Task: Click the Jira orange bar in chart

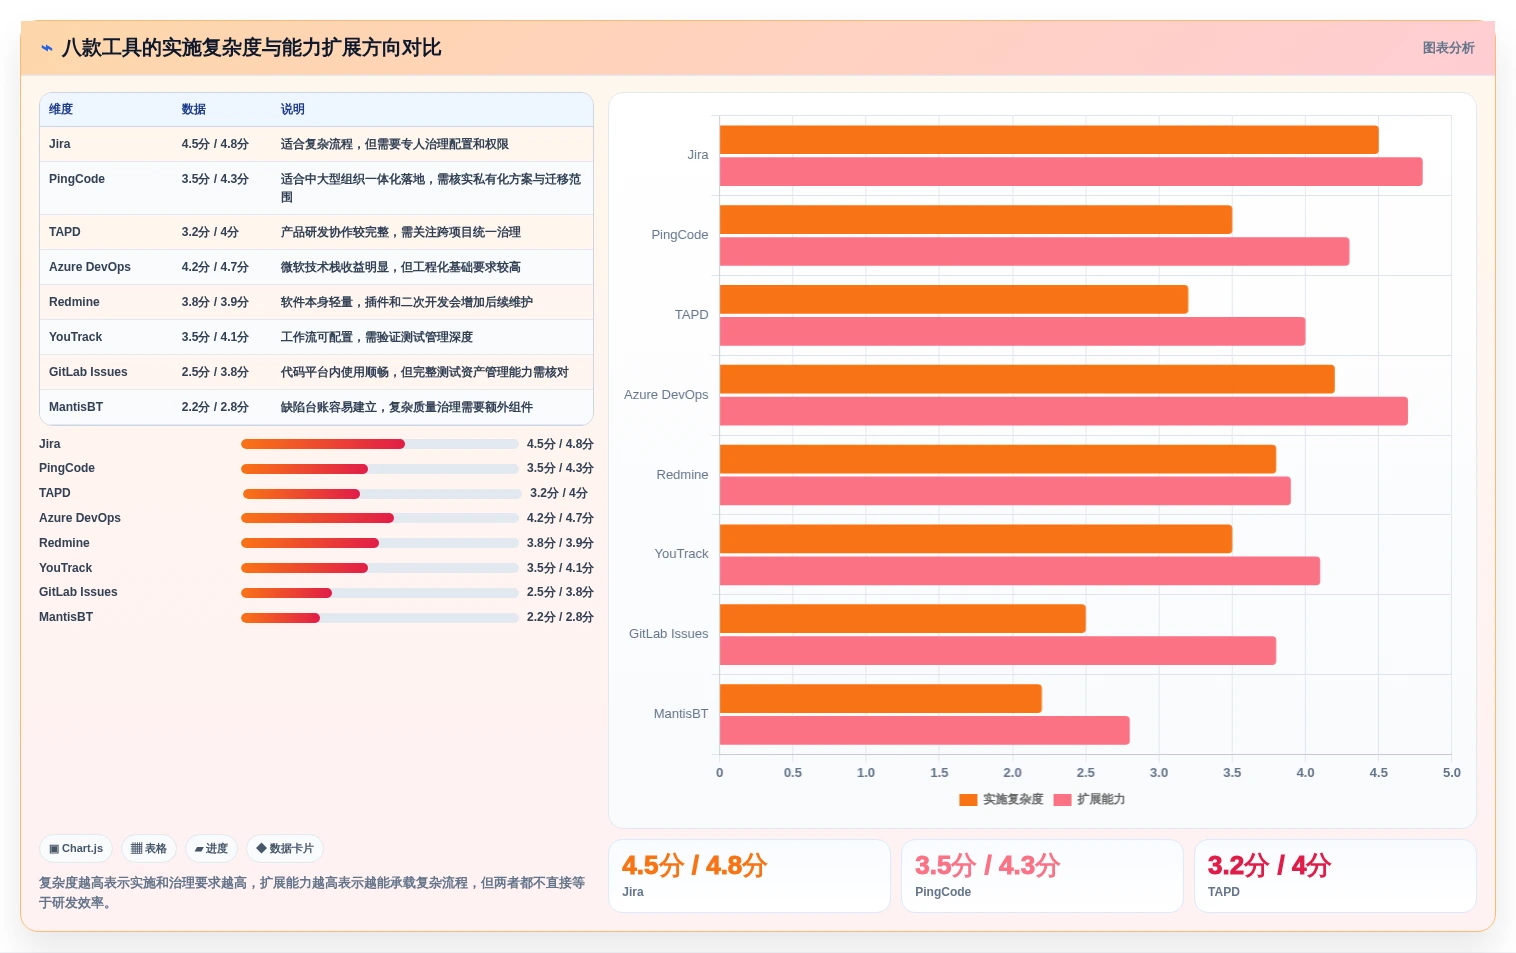Action: [1049, 140]
